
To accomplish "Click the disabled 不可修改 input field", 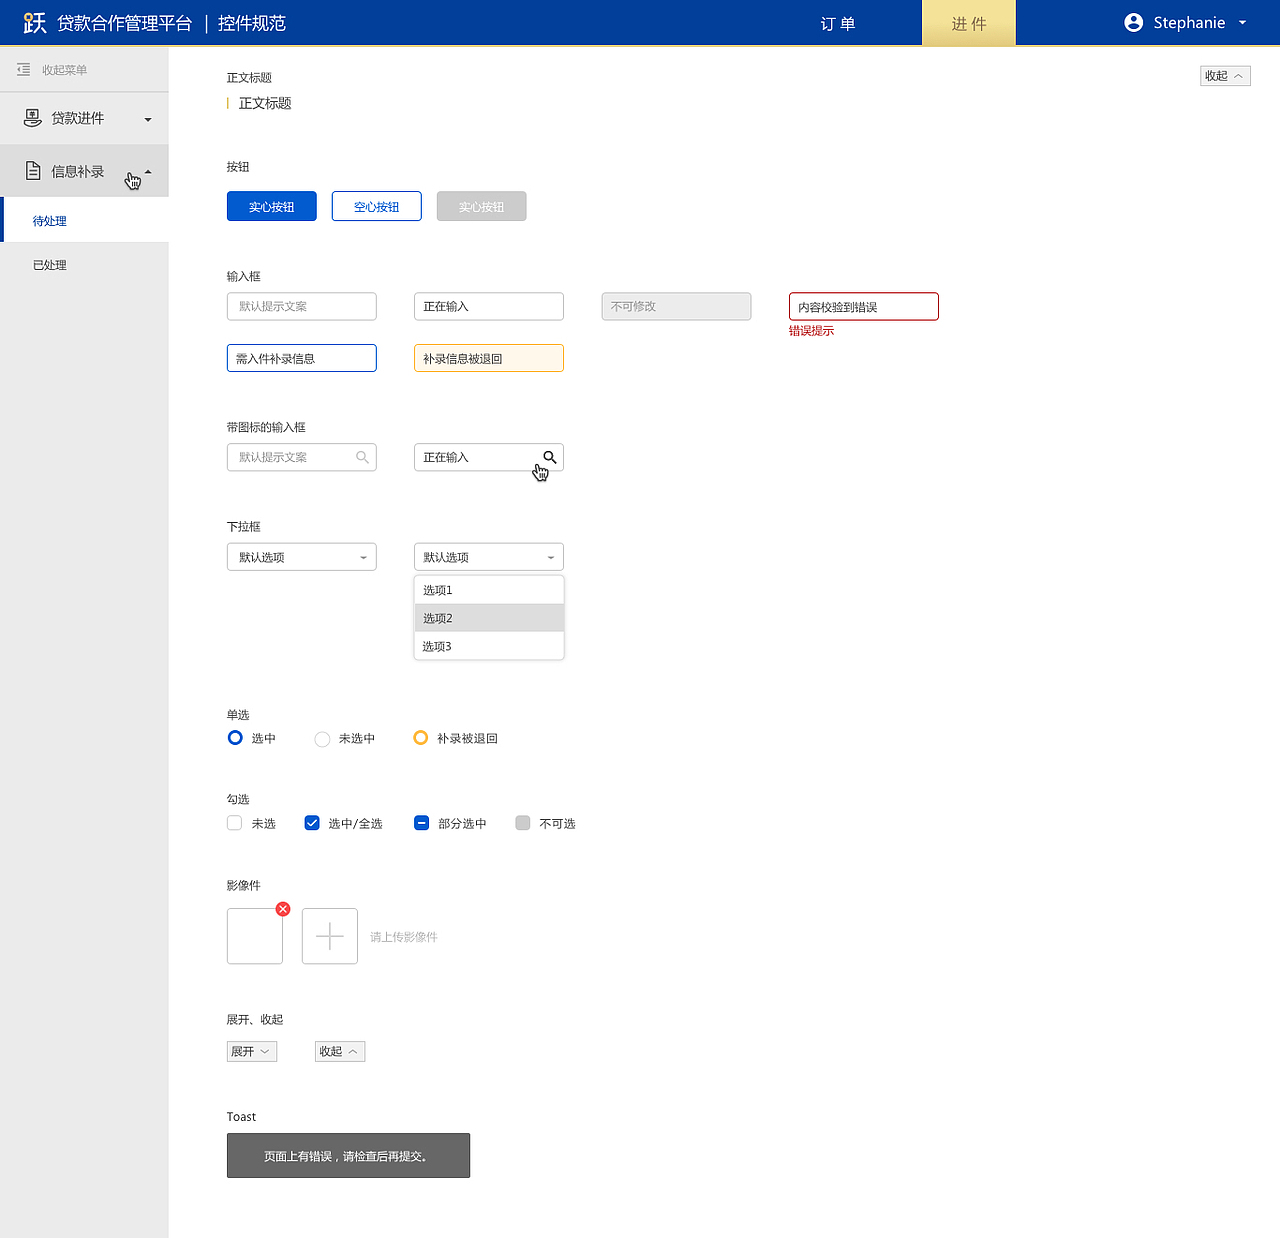I will click(x=676, y=306).
